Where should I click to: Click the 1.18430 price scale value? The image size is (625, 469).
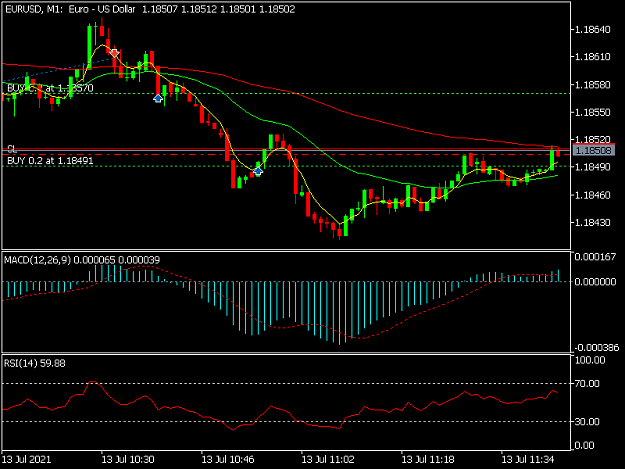(593, 222)
